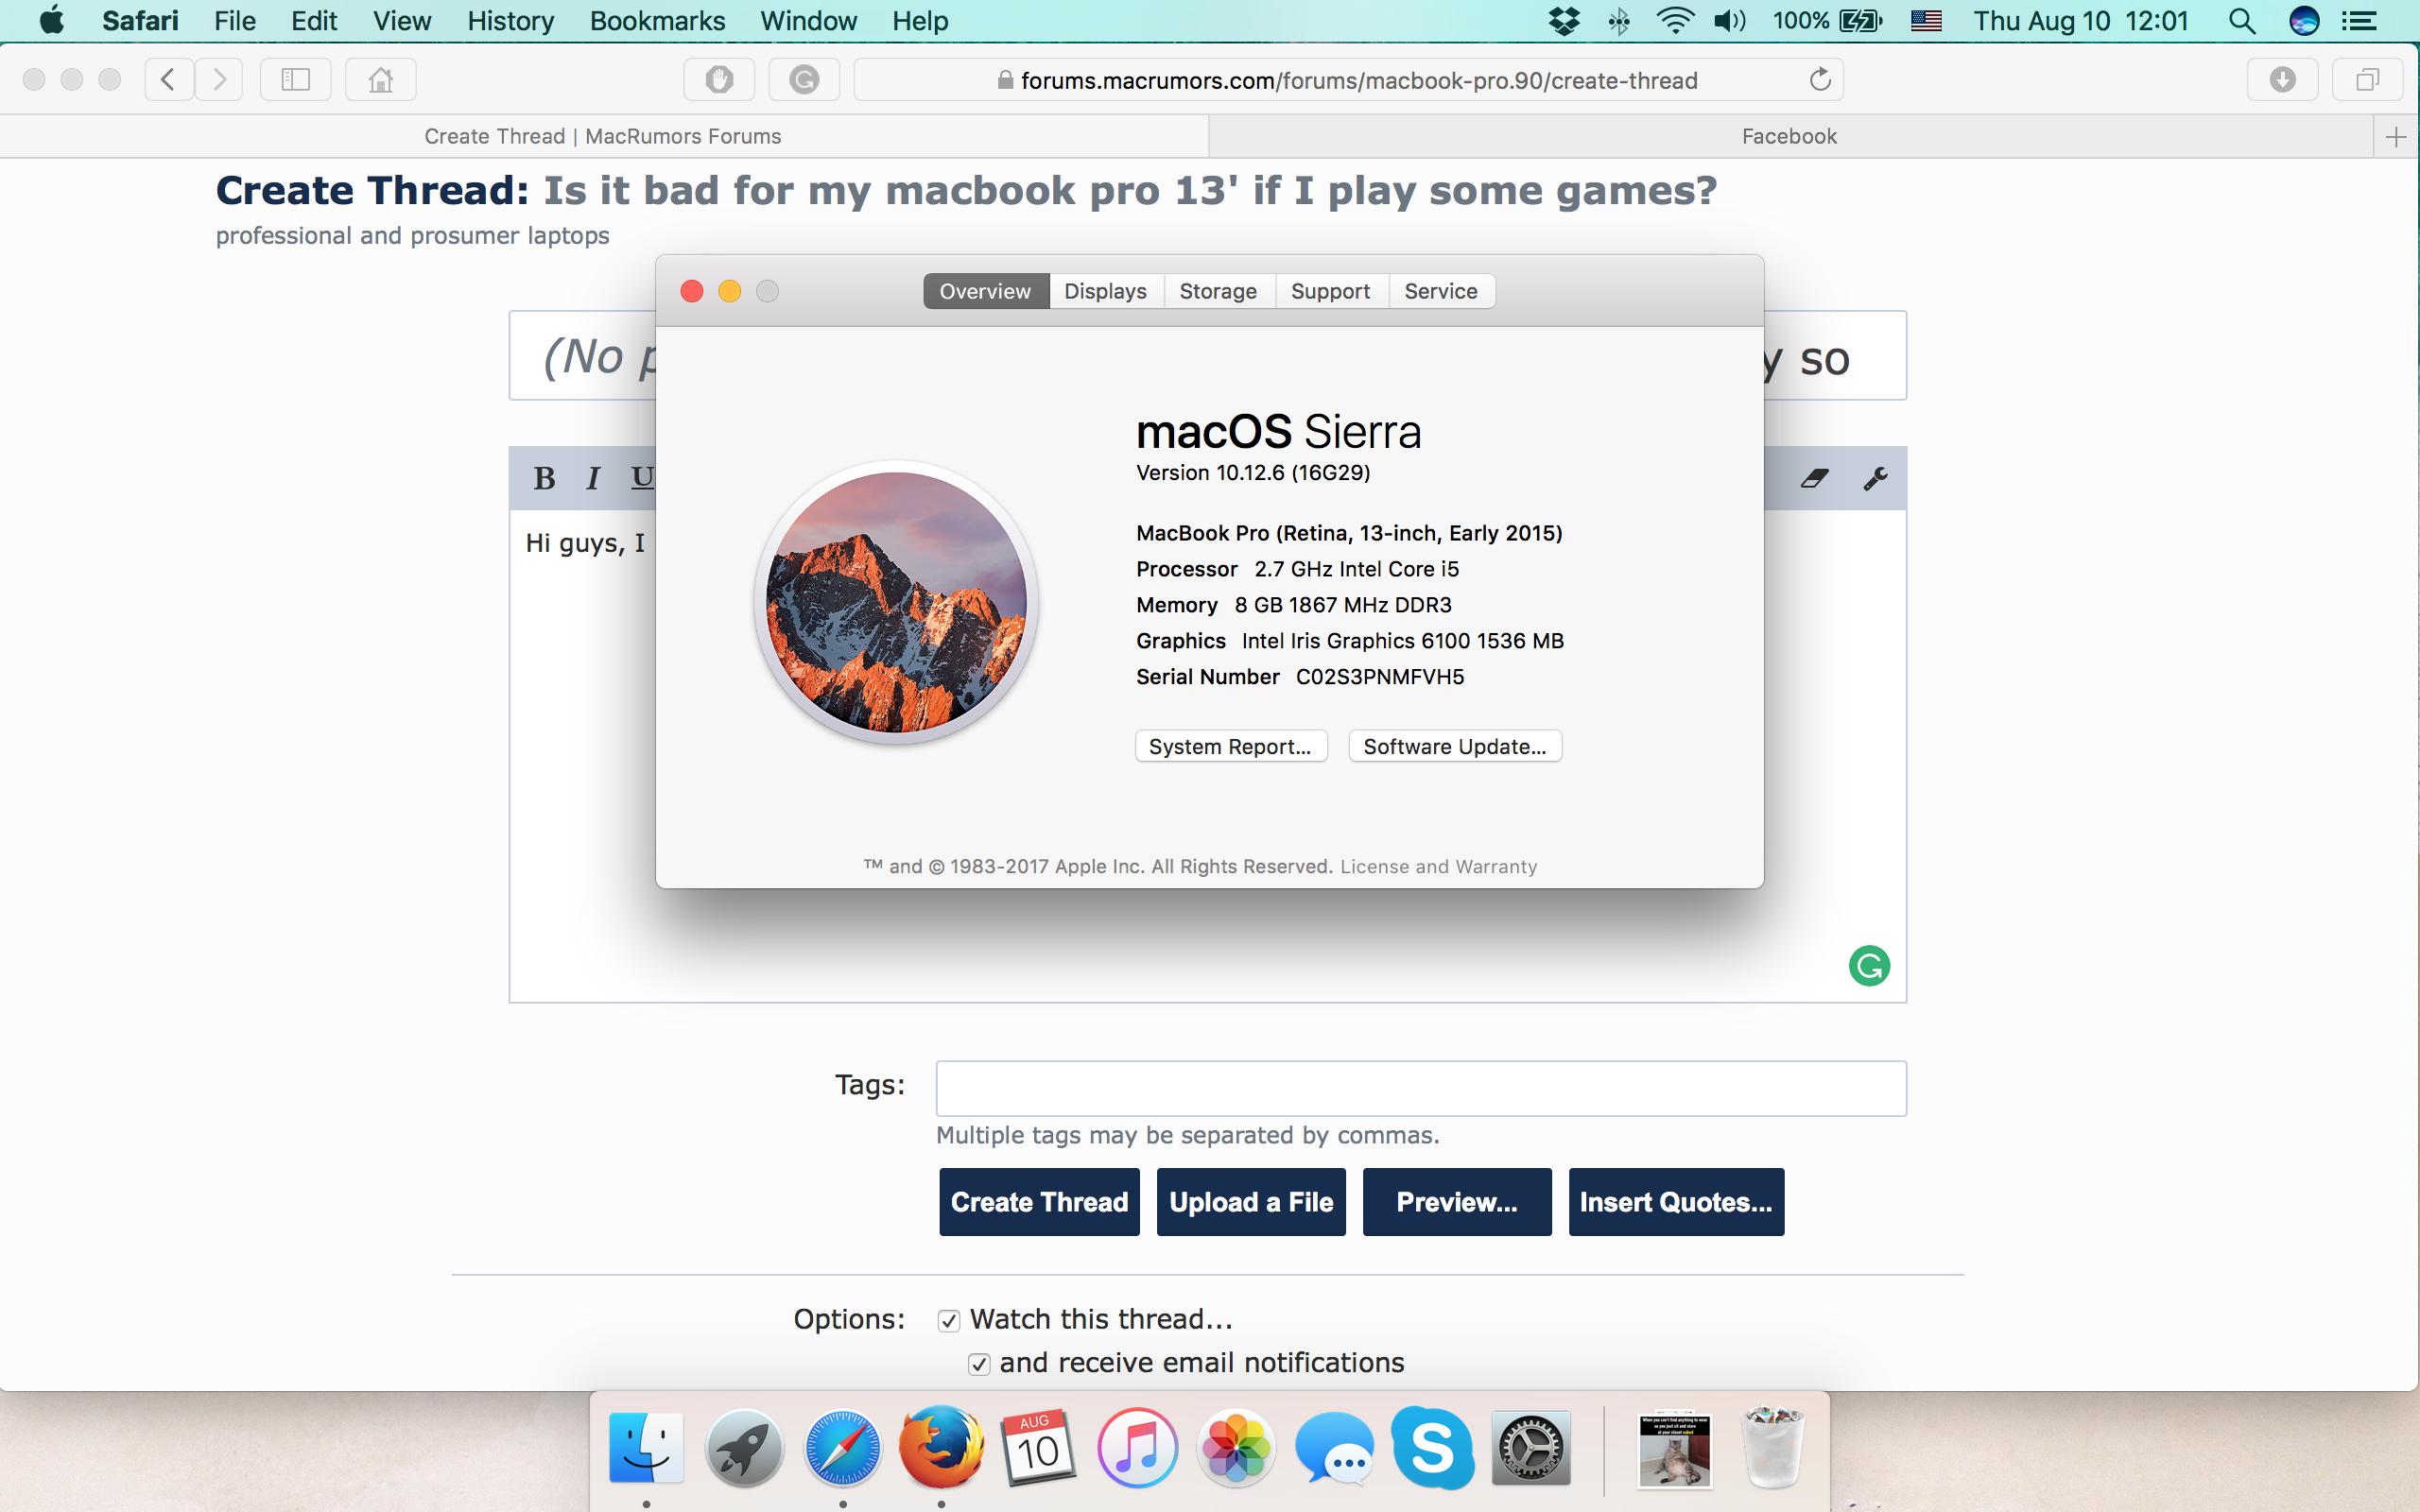This screenshot has width=2420, height=1512.
Task: Click the Preview button
Action: [x=1457, y=1202]
